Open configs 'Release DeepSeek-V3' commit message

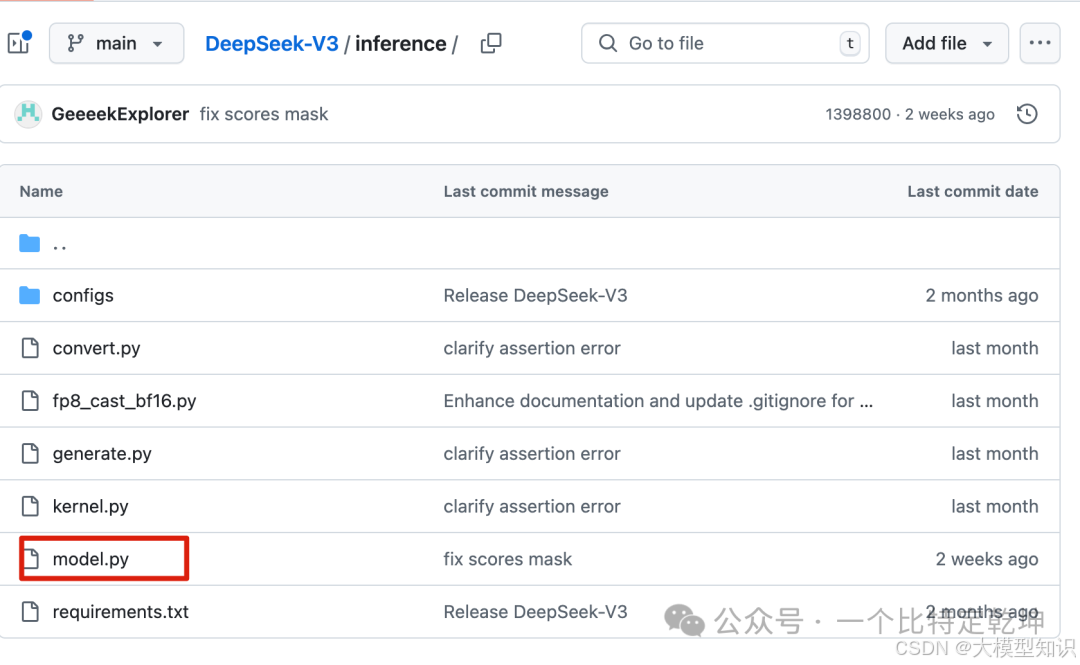535,296
